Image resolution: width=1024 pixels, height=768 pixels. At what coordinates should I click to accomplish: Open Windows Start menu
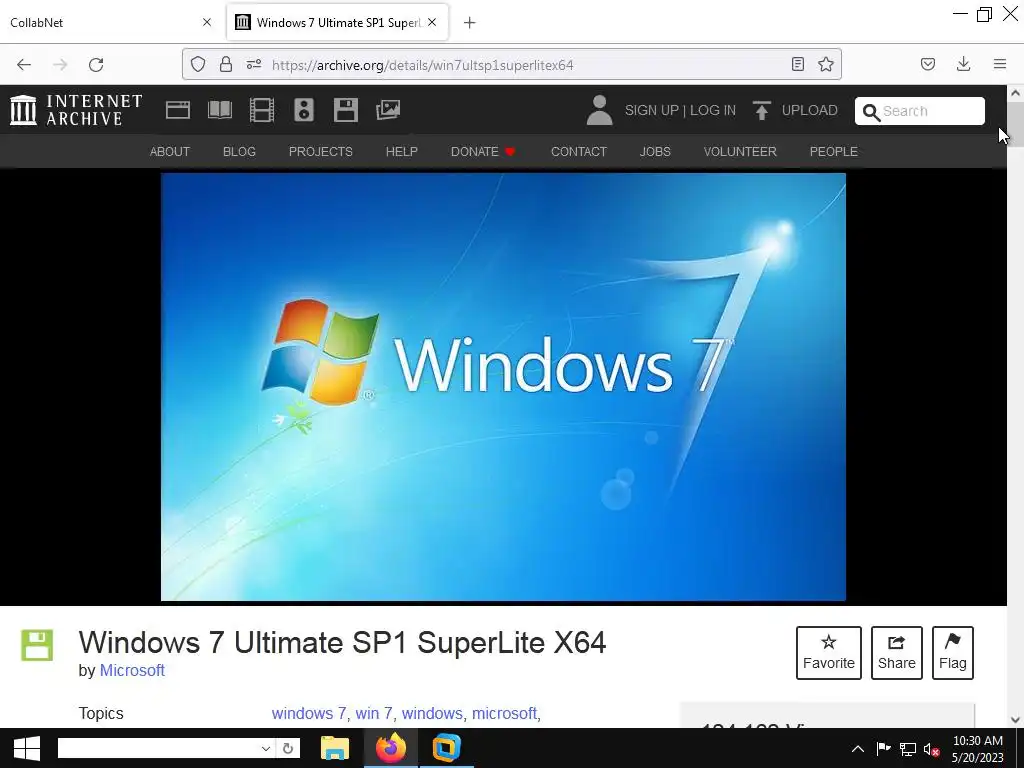coord(27,748)
